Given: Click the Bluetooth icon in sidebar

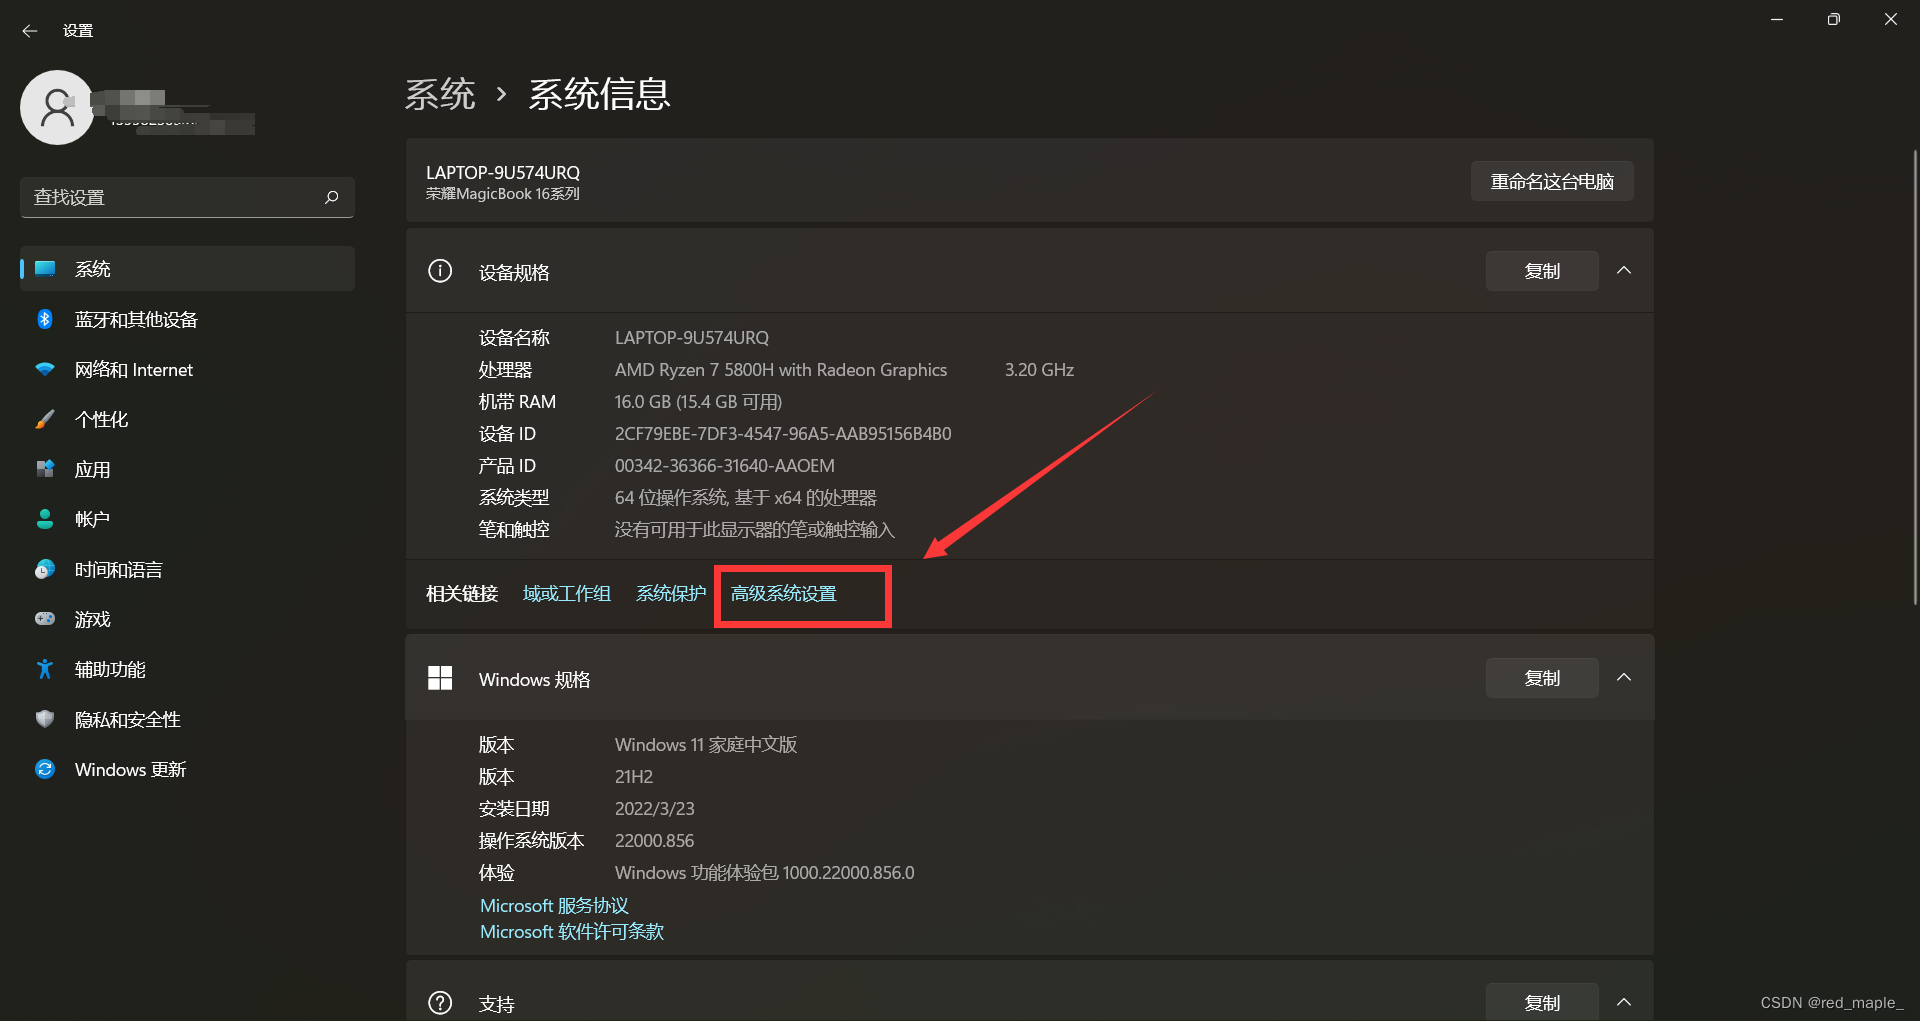Looking at the screenshot, I should pyautogui.click(x=45, y=319).
